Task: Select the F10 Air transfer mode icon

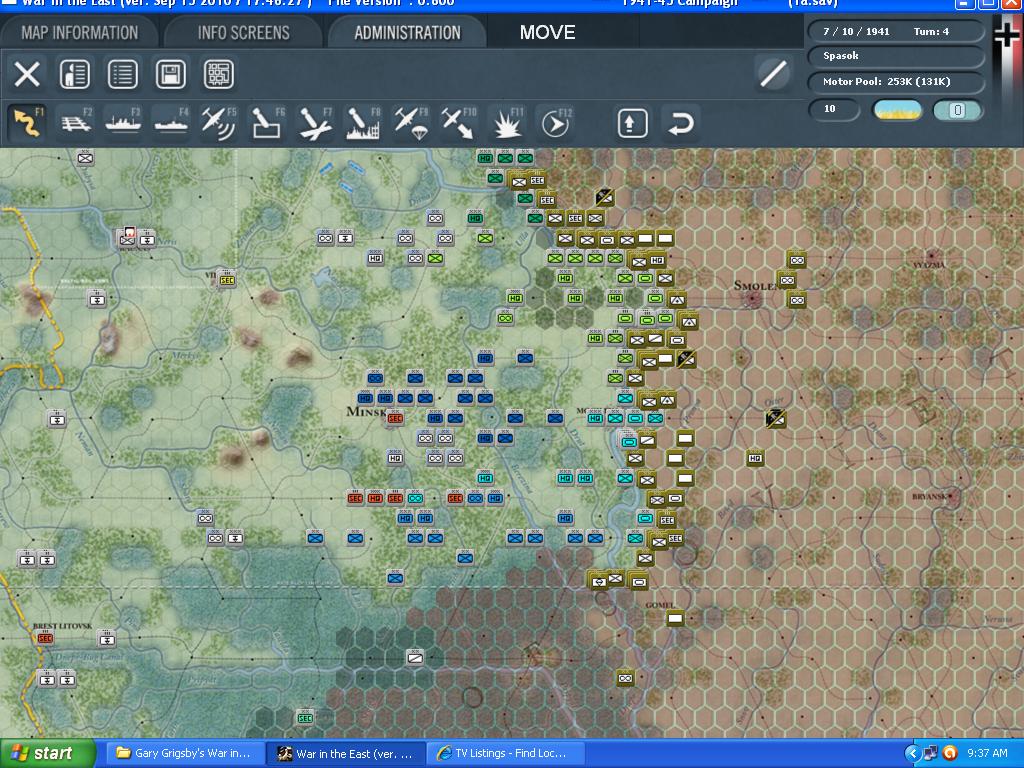Action: pos(458,123)
